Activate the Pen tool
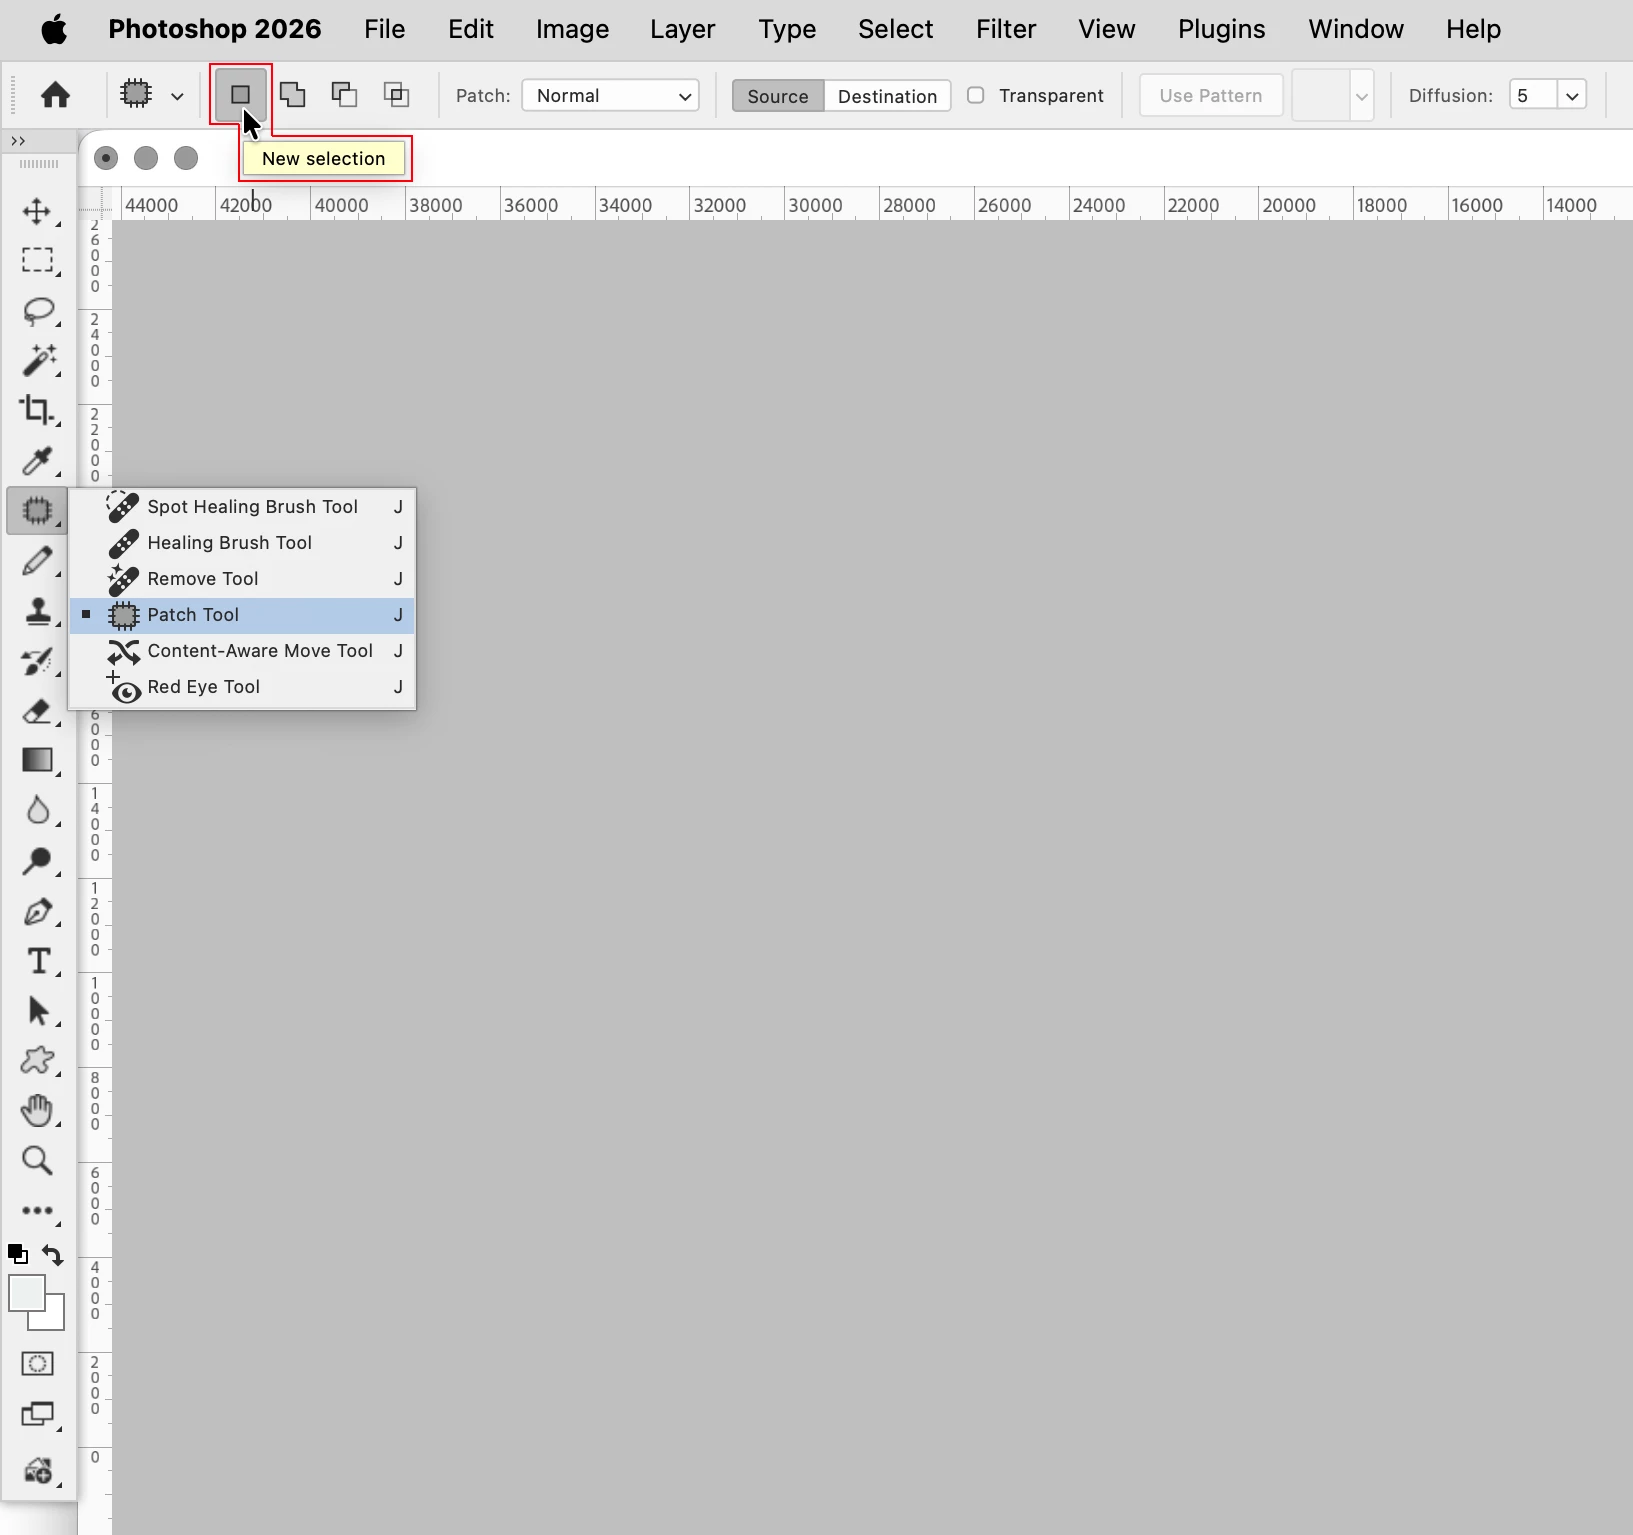 click(x=38, y=911)
